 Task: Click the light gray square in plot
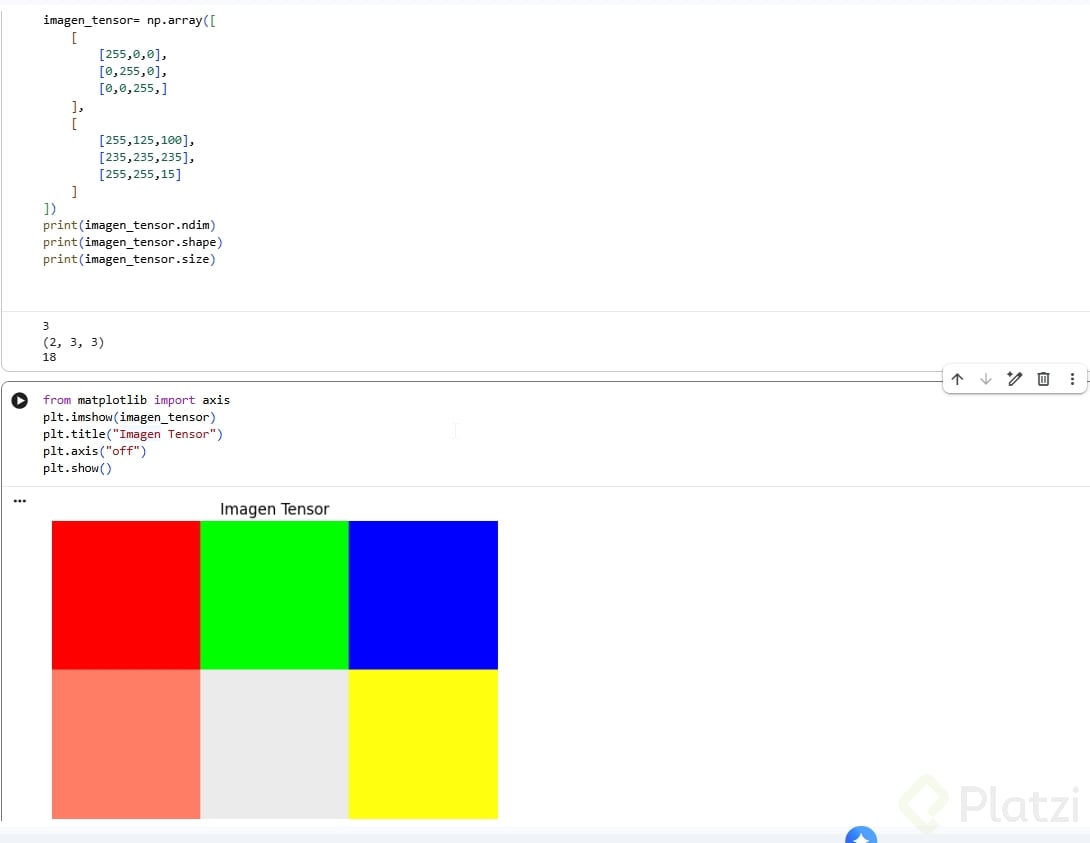(x=275, y=744)
